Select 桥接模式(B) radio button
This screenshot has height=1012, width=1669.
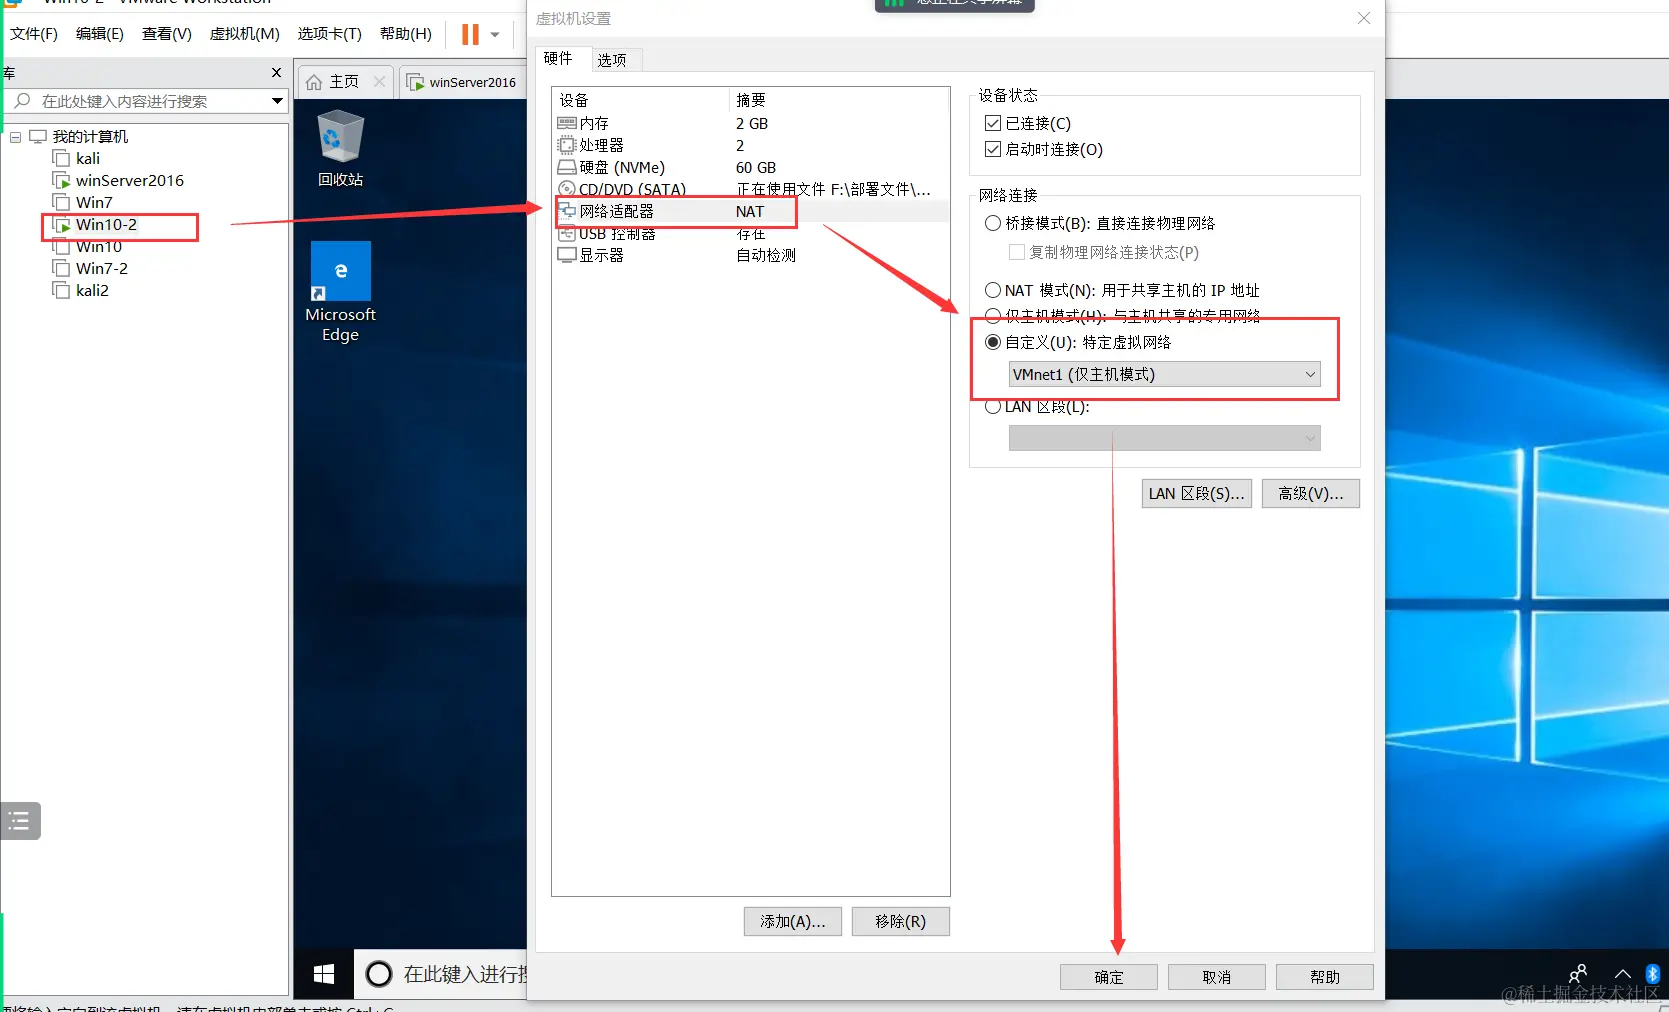[x=993, y=223]
